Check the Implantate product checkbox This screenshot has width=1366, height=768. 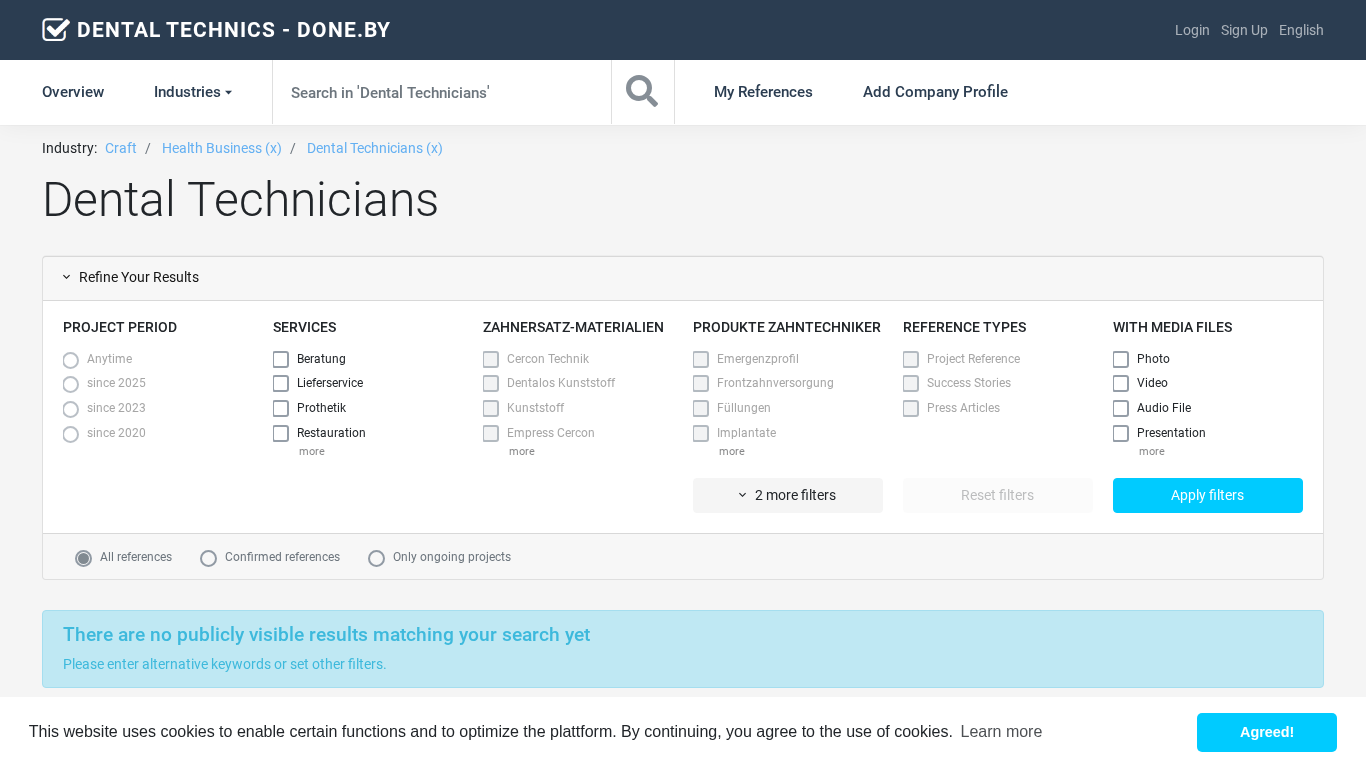(701, 433)
